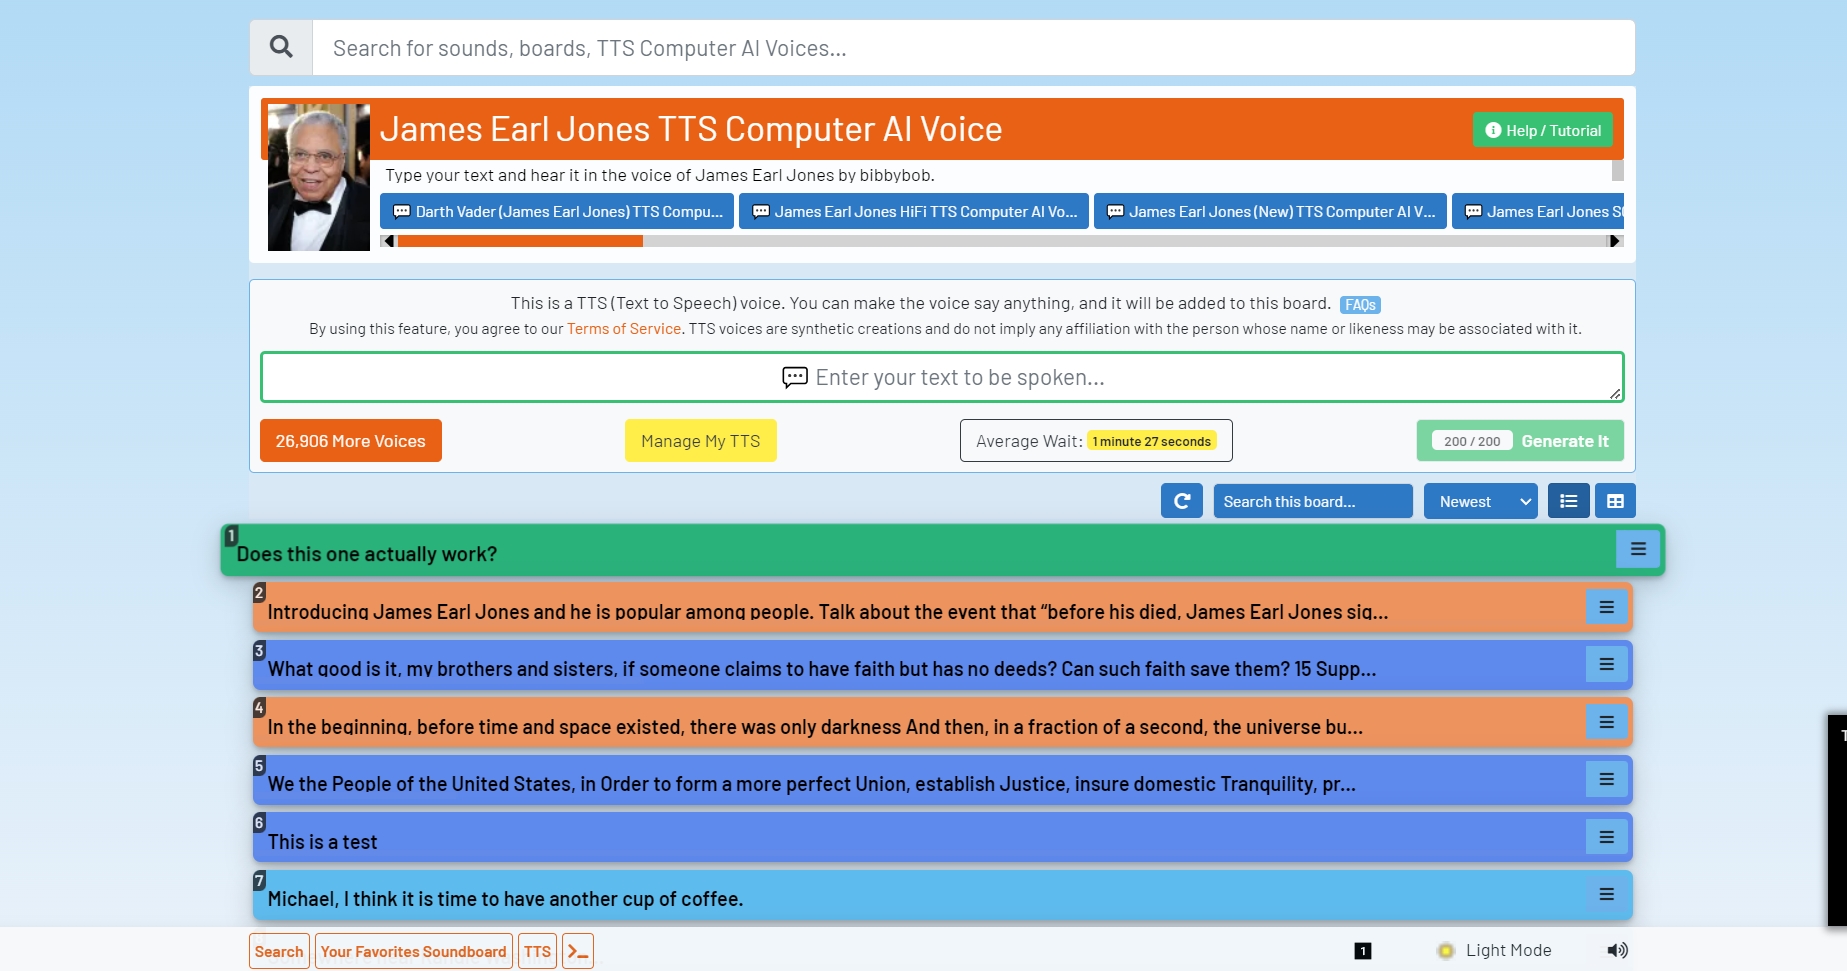Select Darth Vader (James Earl Jones) TTS voice
The image size is (1847, 971).
pyautogui.click(x=557, y=211)
